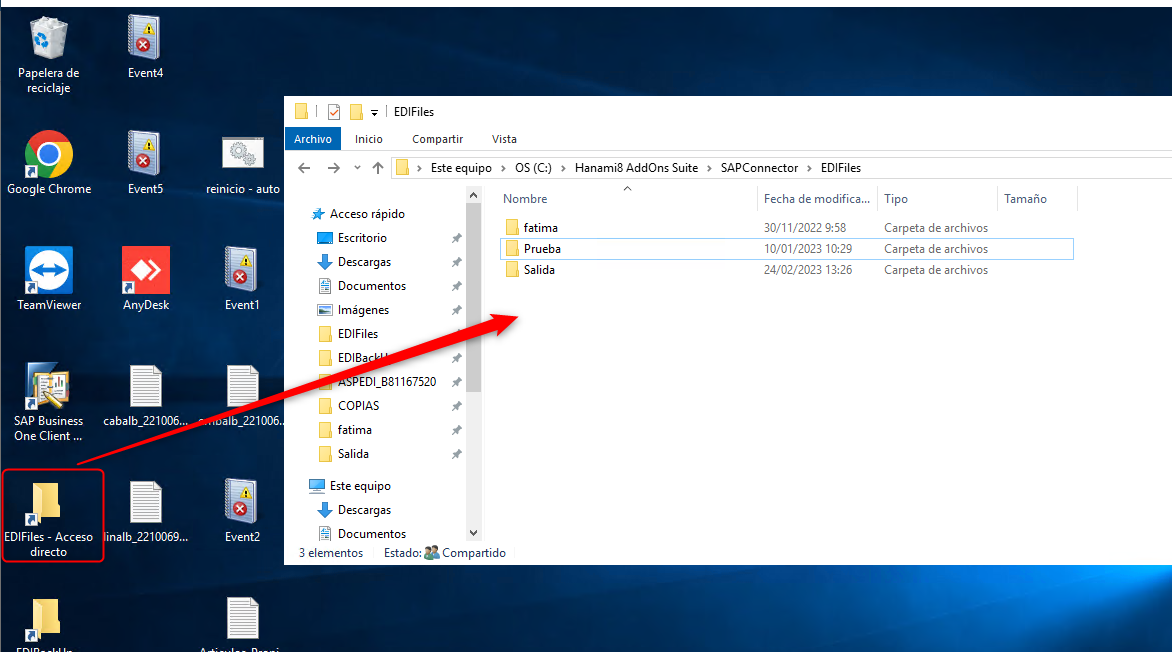Select the linalb_2210069 file on desktop
This screenshot has height=652, width=1172.
146,512
